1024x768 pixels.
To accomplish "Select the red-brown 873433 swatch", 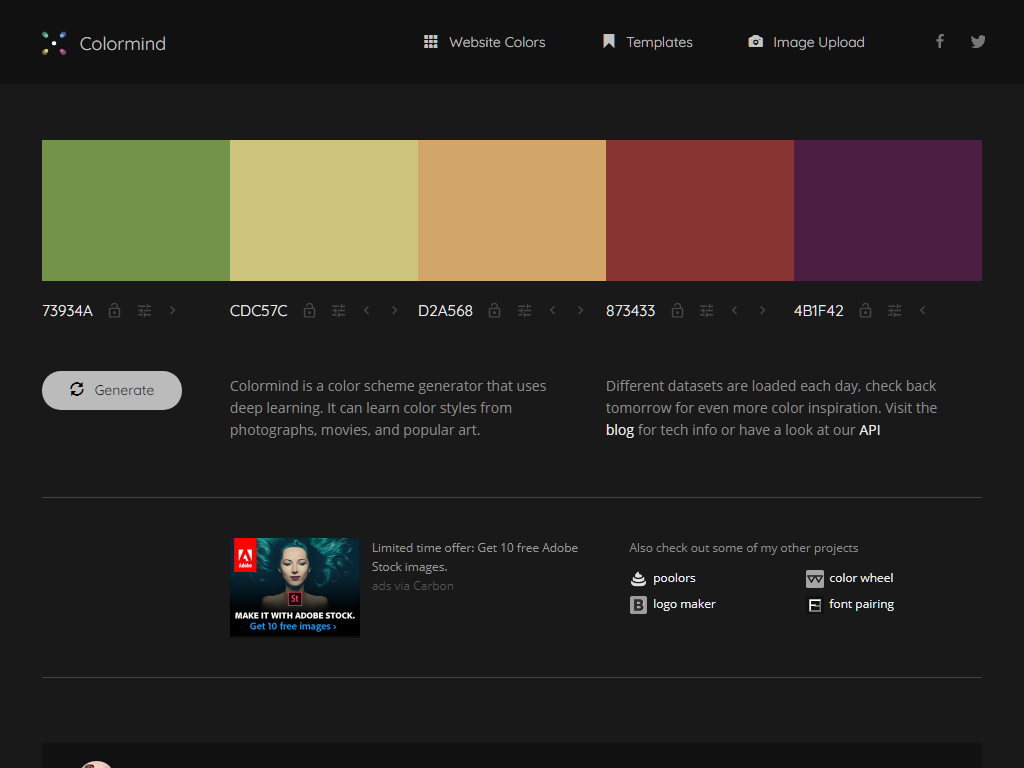I will click(700, 210).
